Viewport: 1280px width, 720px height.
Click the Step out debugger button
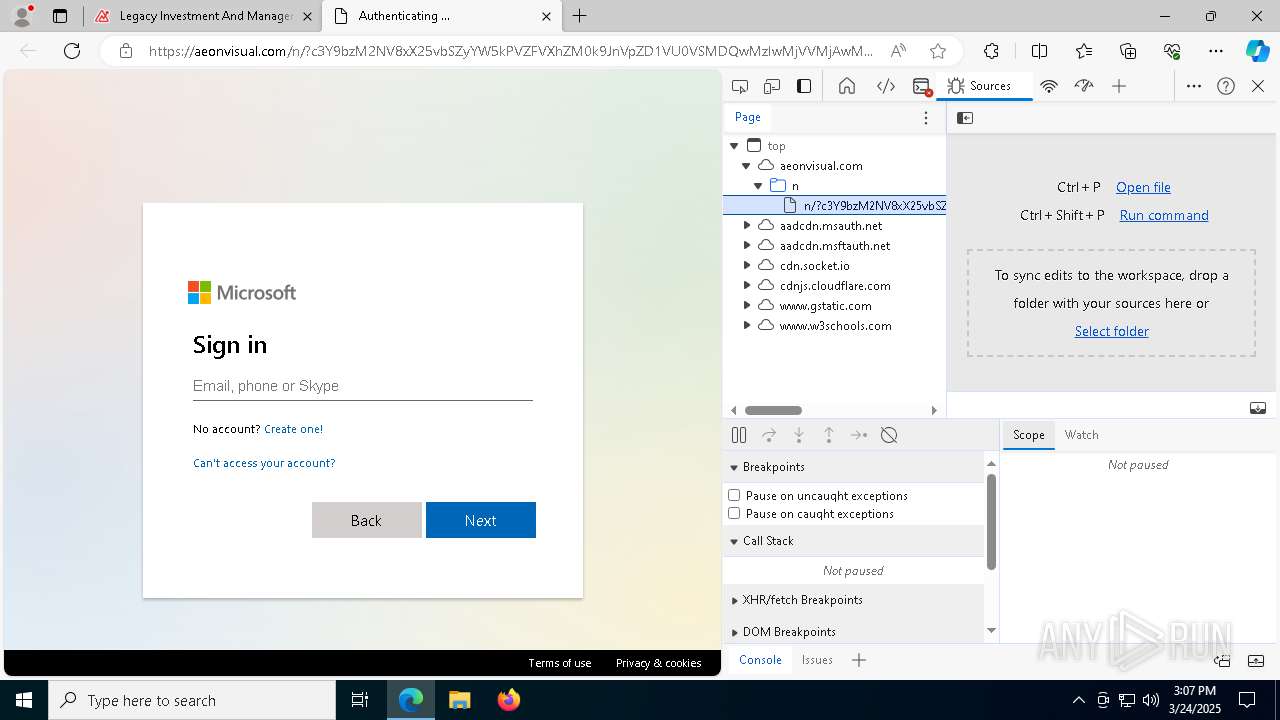point(829,435)
